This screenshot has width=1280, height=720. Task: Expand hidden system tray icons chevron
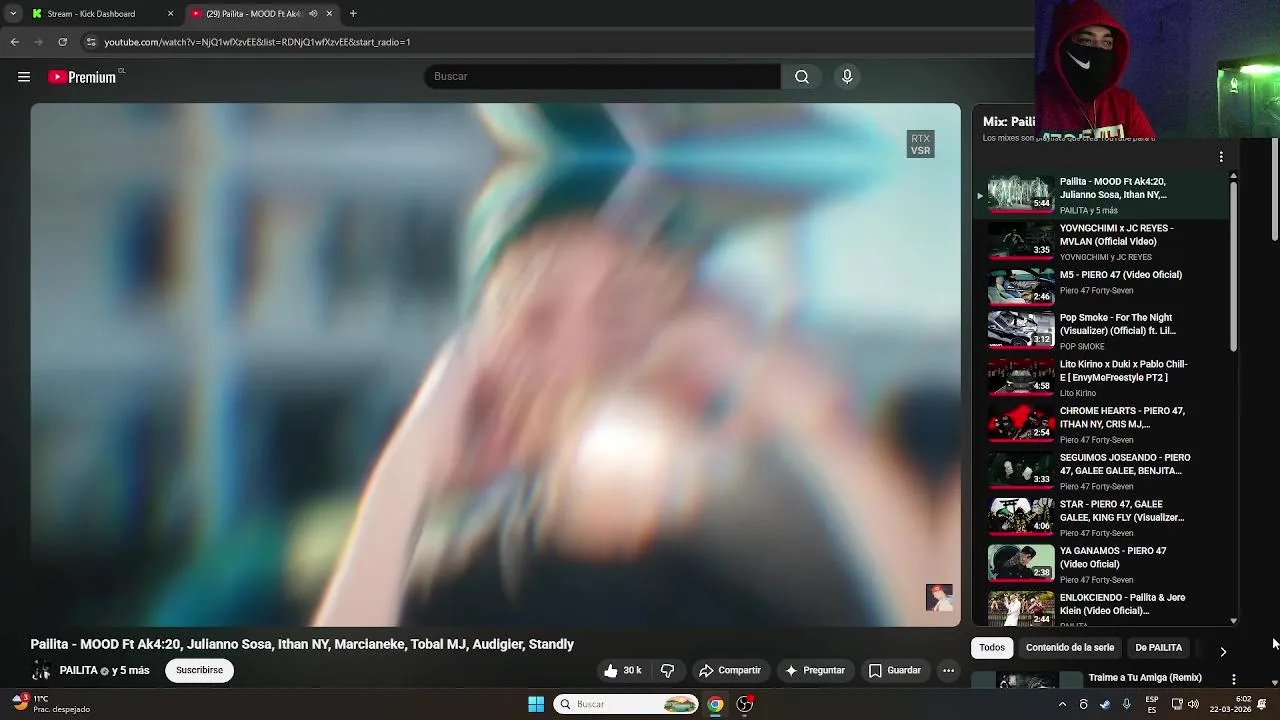pos(1062,704)
